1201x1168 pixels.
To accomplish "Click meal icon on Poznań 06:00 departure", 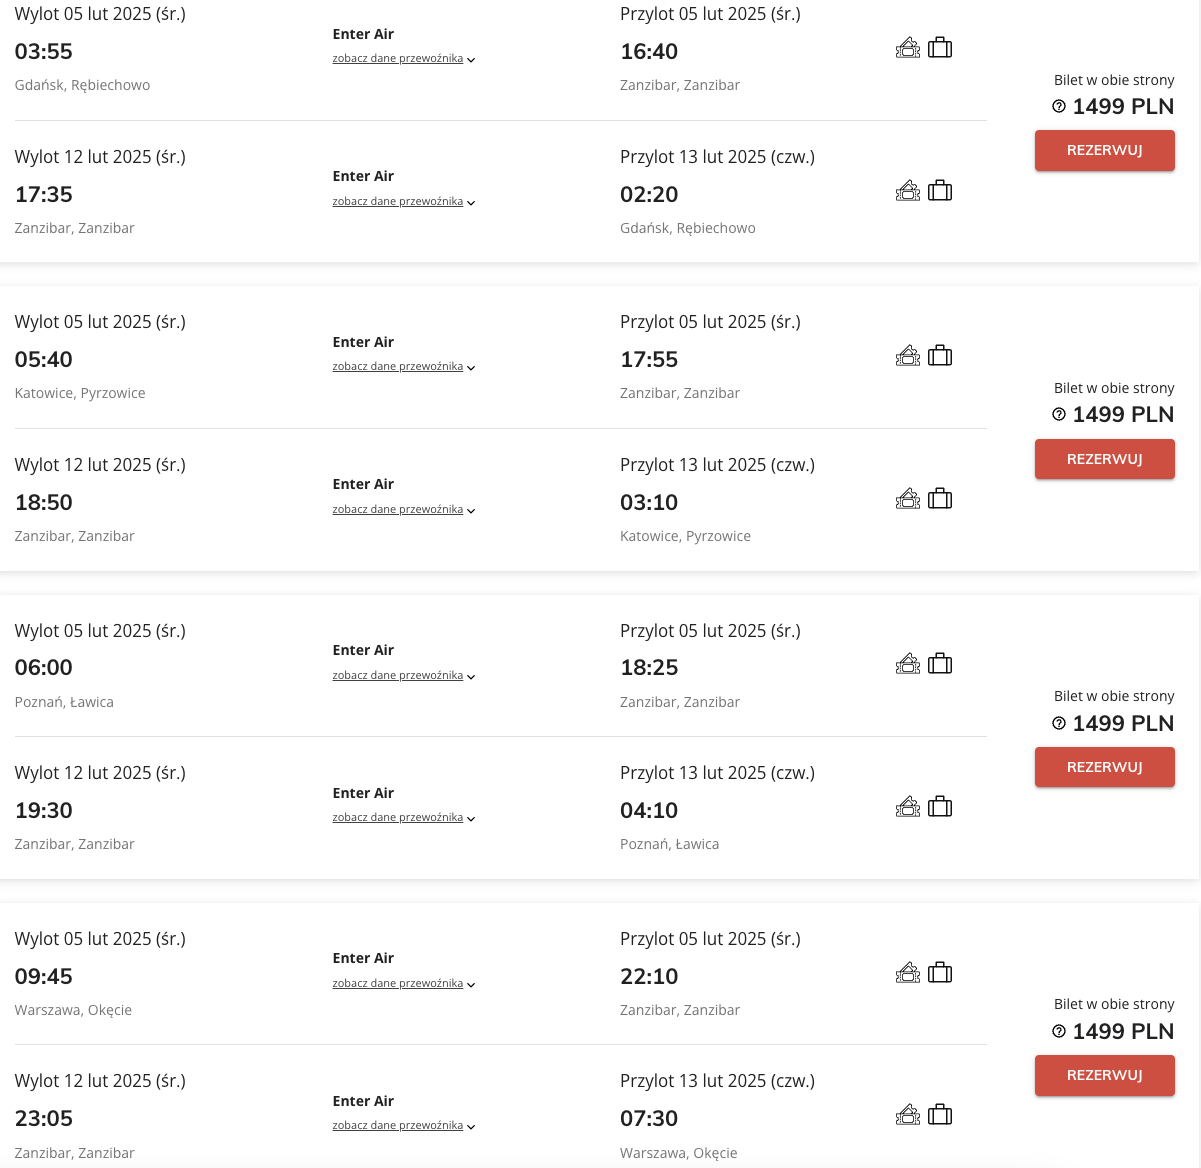I will 908,663.
